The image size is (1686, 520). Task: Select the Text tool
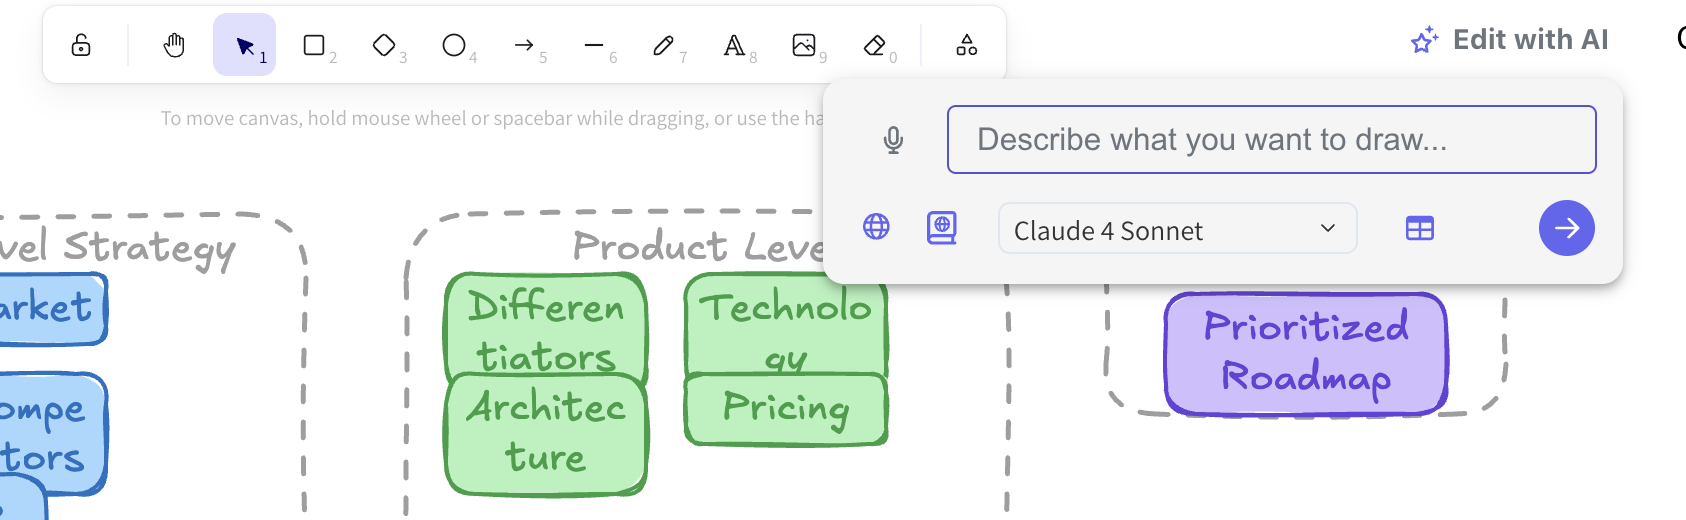coord(734,45)
